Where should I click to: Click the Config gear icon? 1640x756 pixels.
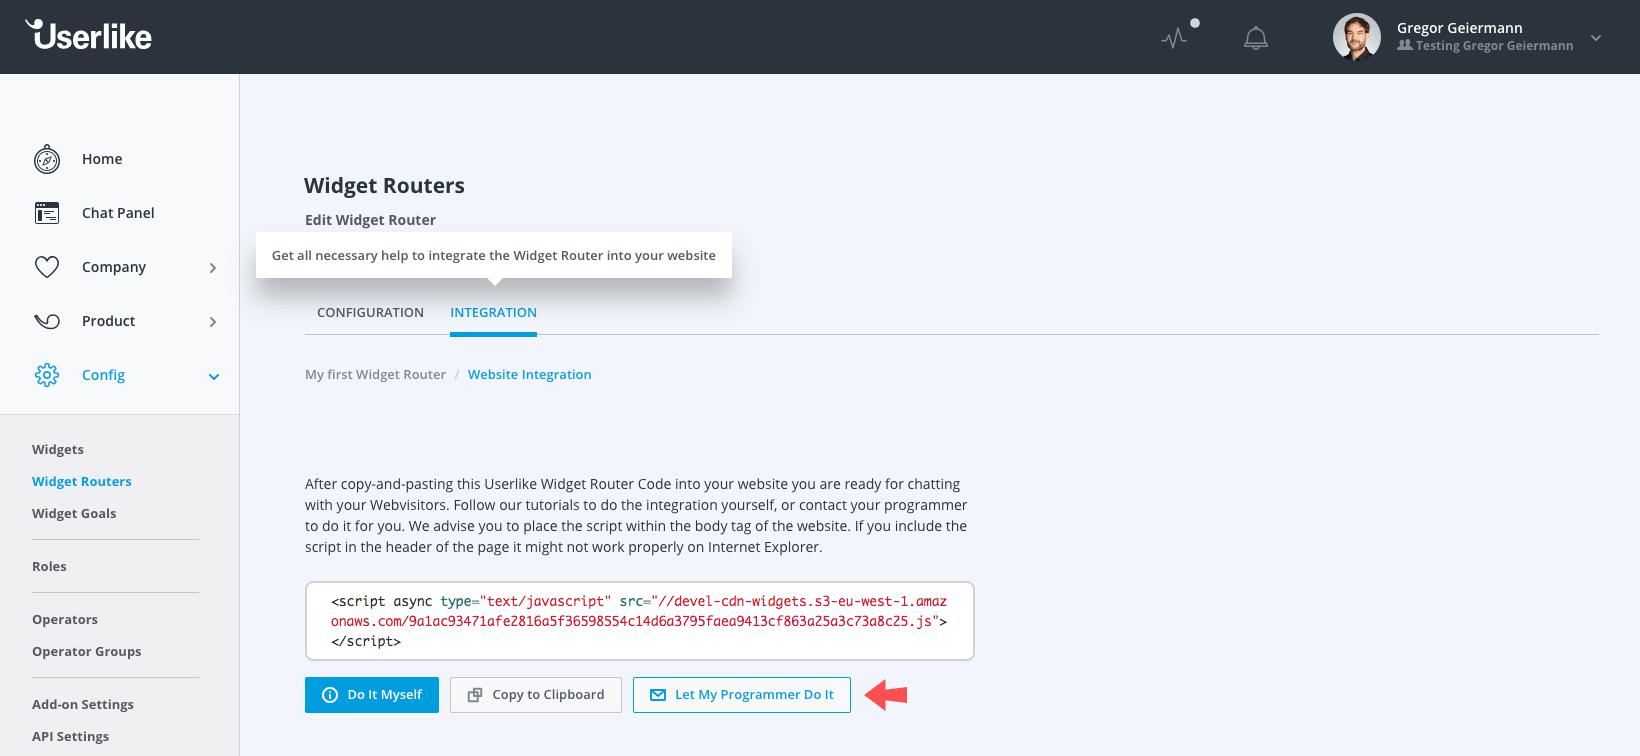(47, 375)
